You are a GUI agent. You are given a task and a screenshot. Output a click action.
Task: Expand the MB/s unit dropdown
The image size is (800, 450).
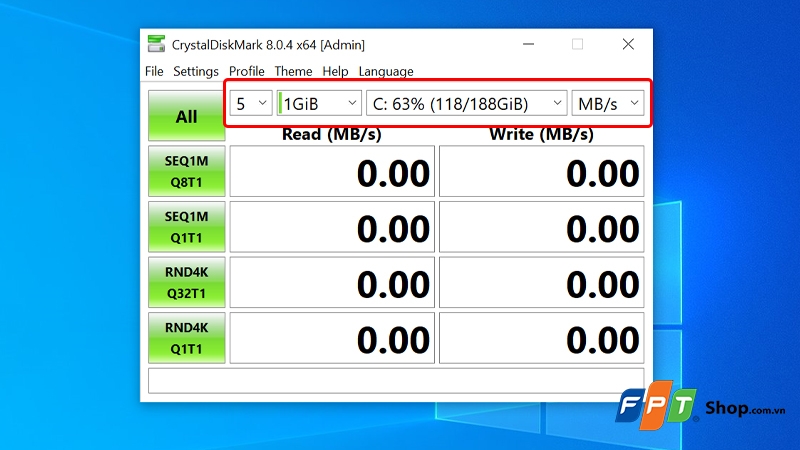coord(608,103)
